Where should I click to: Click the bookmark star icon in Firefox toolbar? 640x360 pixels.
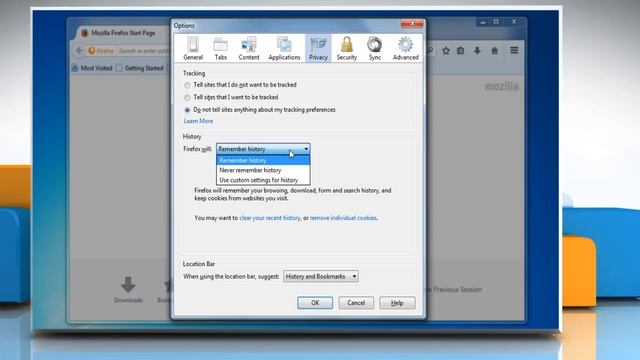(x=446, y=51)
